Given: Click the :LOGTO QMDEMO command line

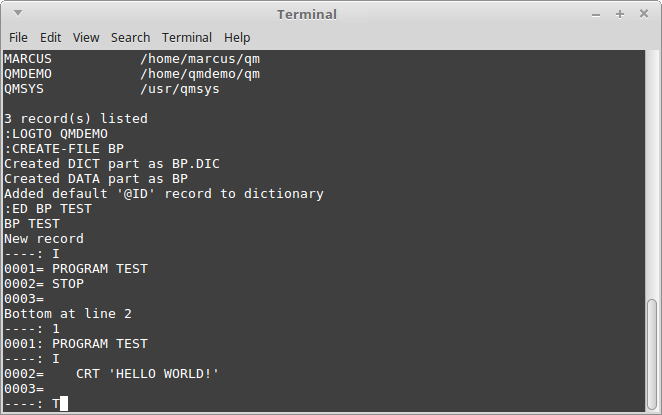Looking at the screenshot, I should click(x=56, y=134).
